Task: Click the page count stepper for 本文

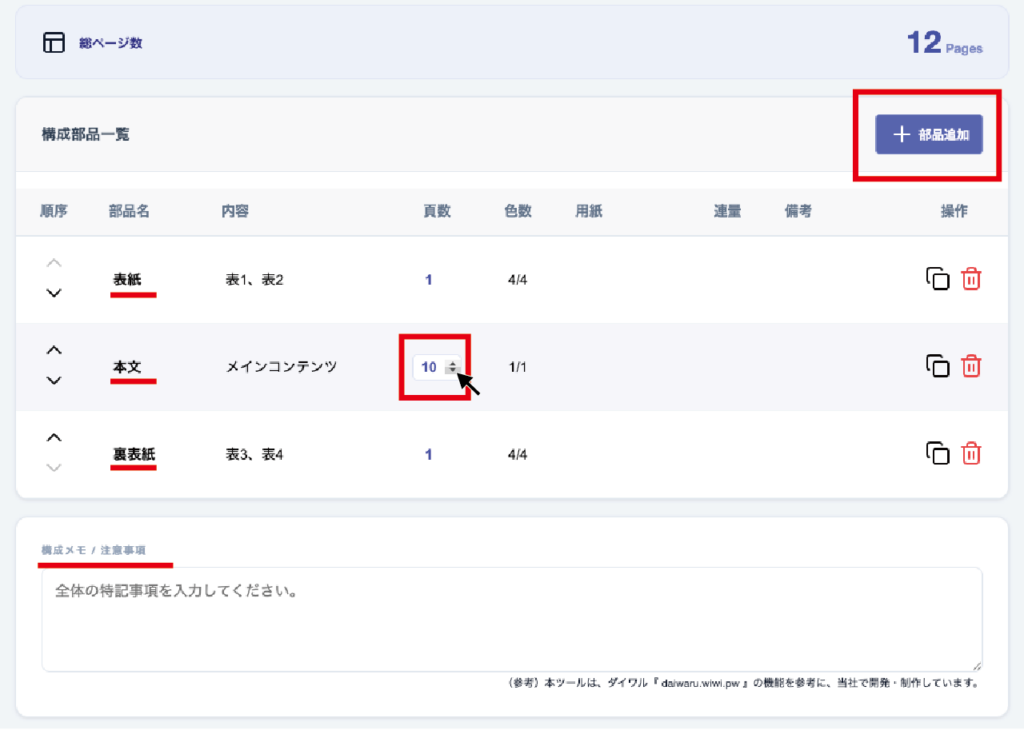Action: click(x=452, y=367)
